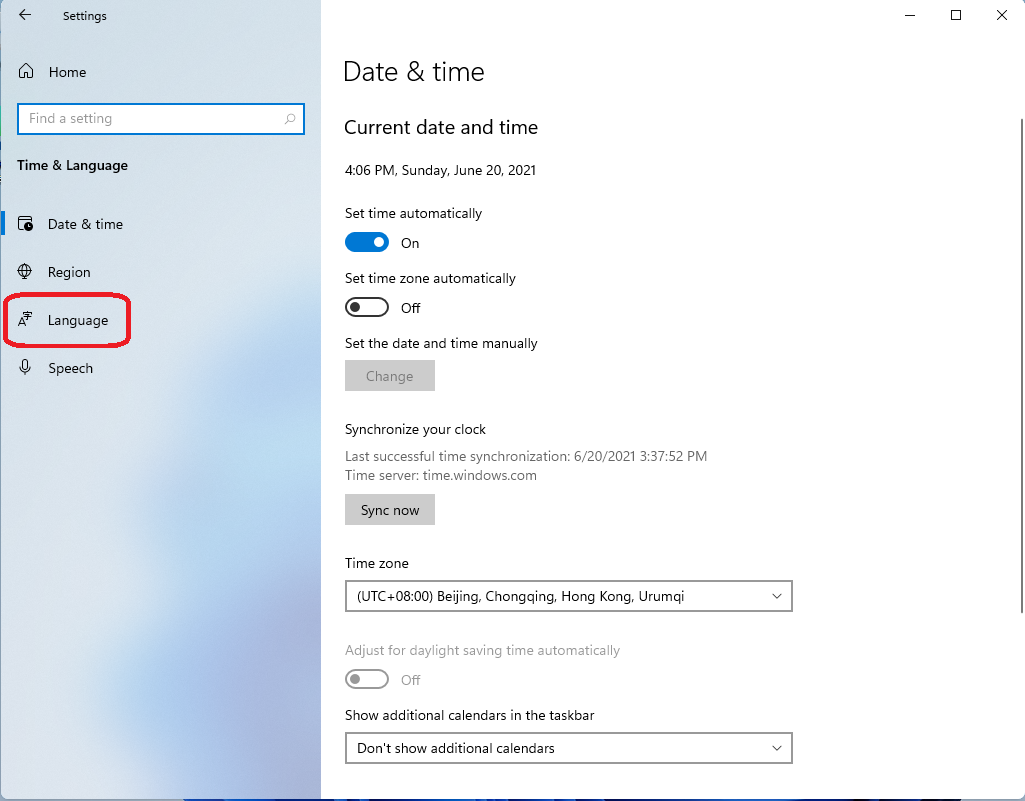Expand the additional calendars dropdown
Viewport: 1025px width, 801px height.
pos(568,748)
